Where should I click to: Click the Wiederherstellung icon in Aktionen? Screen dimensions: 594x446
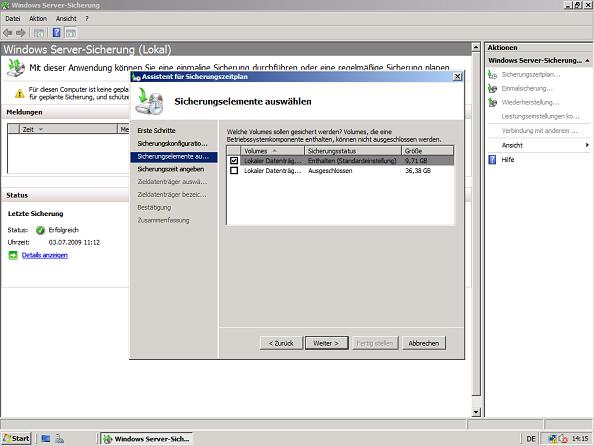click(x=492, y=102)
